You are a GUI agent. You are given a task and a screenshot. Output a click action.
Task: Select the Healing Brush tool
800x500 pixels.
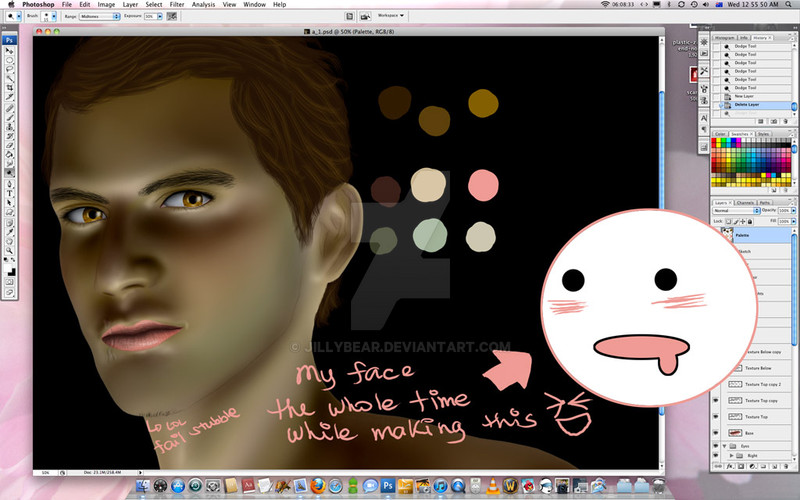tap(9, 109)
